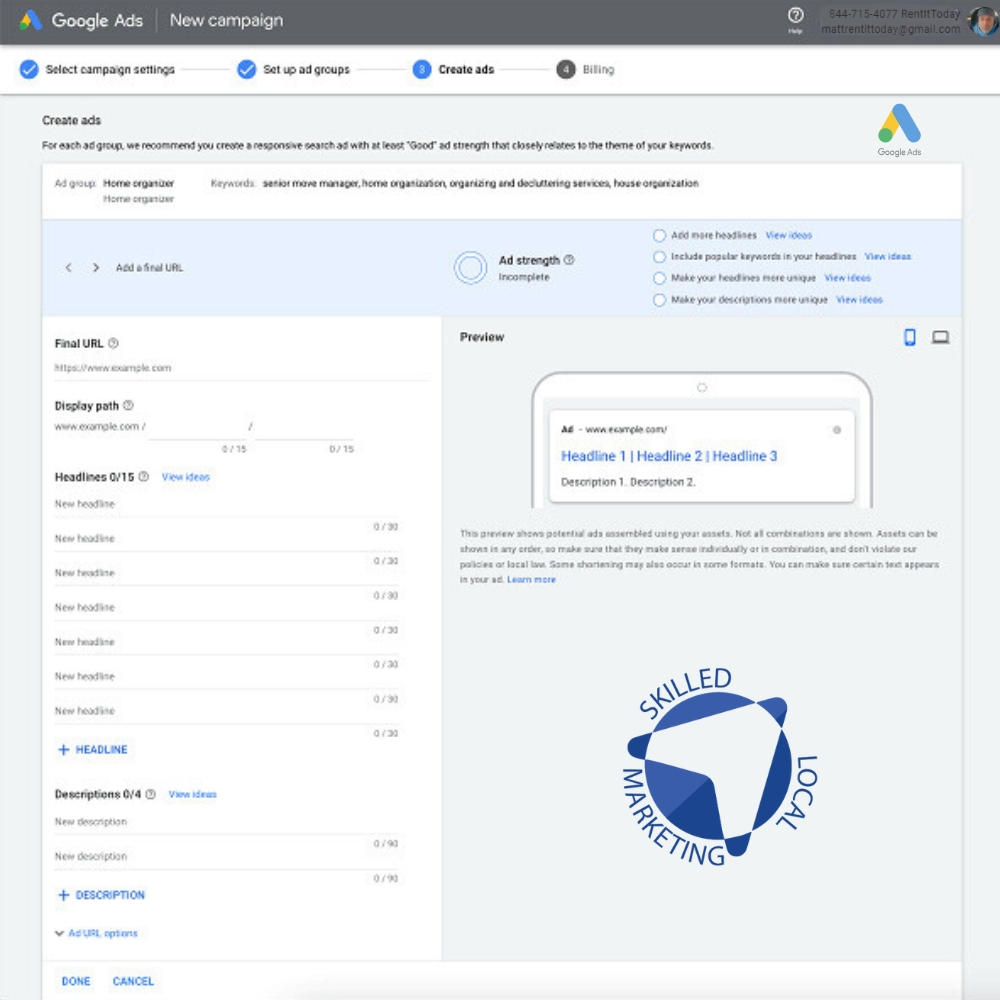Click View ideas beside Add more headlines
Image resolution: width=1000 pixels, height=1000 pixels.
[789, 235]
